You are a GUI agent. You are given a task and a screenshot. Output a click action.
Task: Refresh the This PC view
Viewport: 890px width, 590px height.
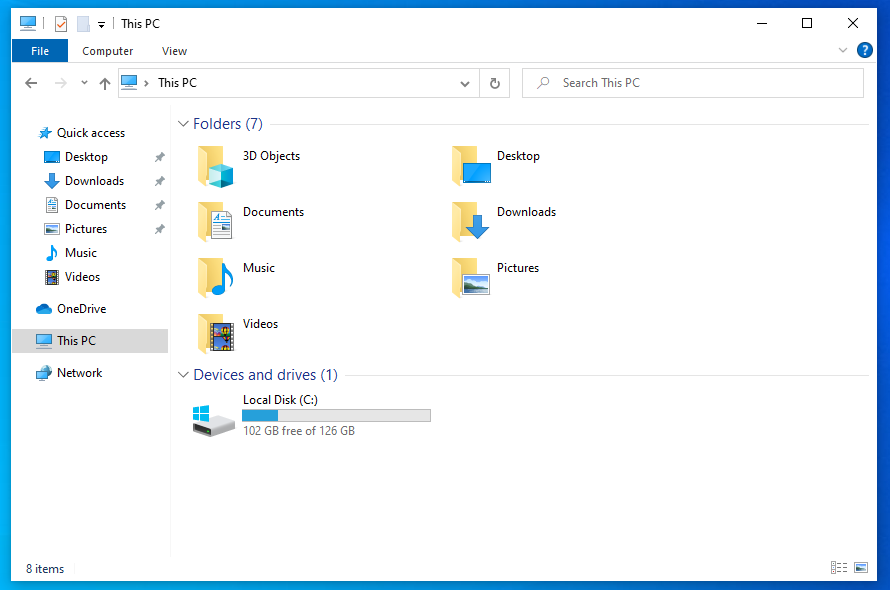(494, 83)
